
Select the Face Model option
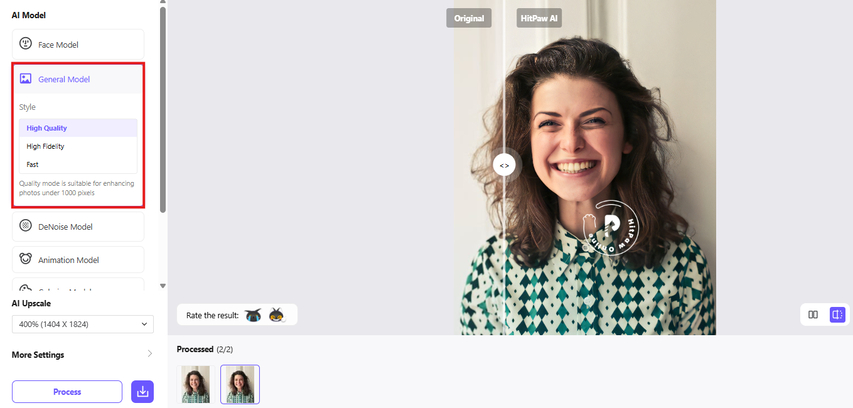(x=78, y=45)
